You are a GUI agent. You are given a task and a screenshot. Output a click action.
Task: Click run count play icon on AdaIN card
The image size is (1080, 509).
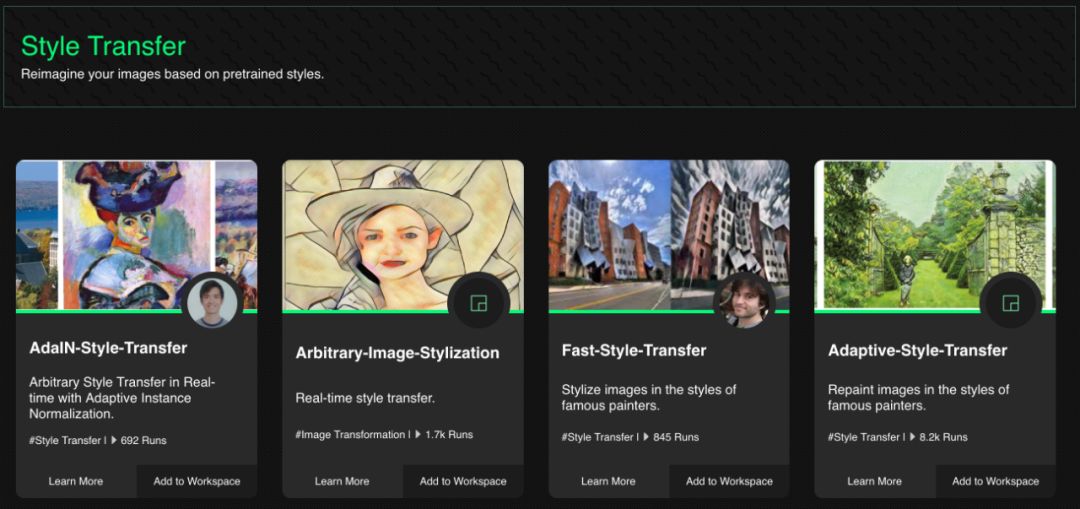pos(113,440)
